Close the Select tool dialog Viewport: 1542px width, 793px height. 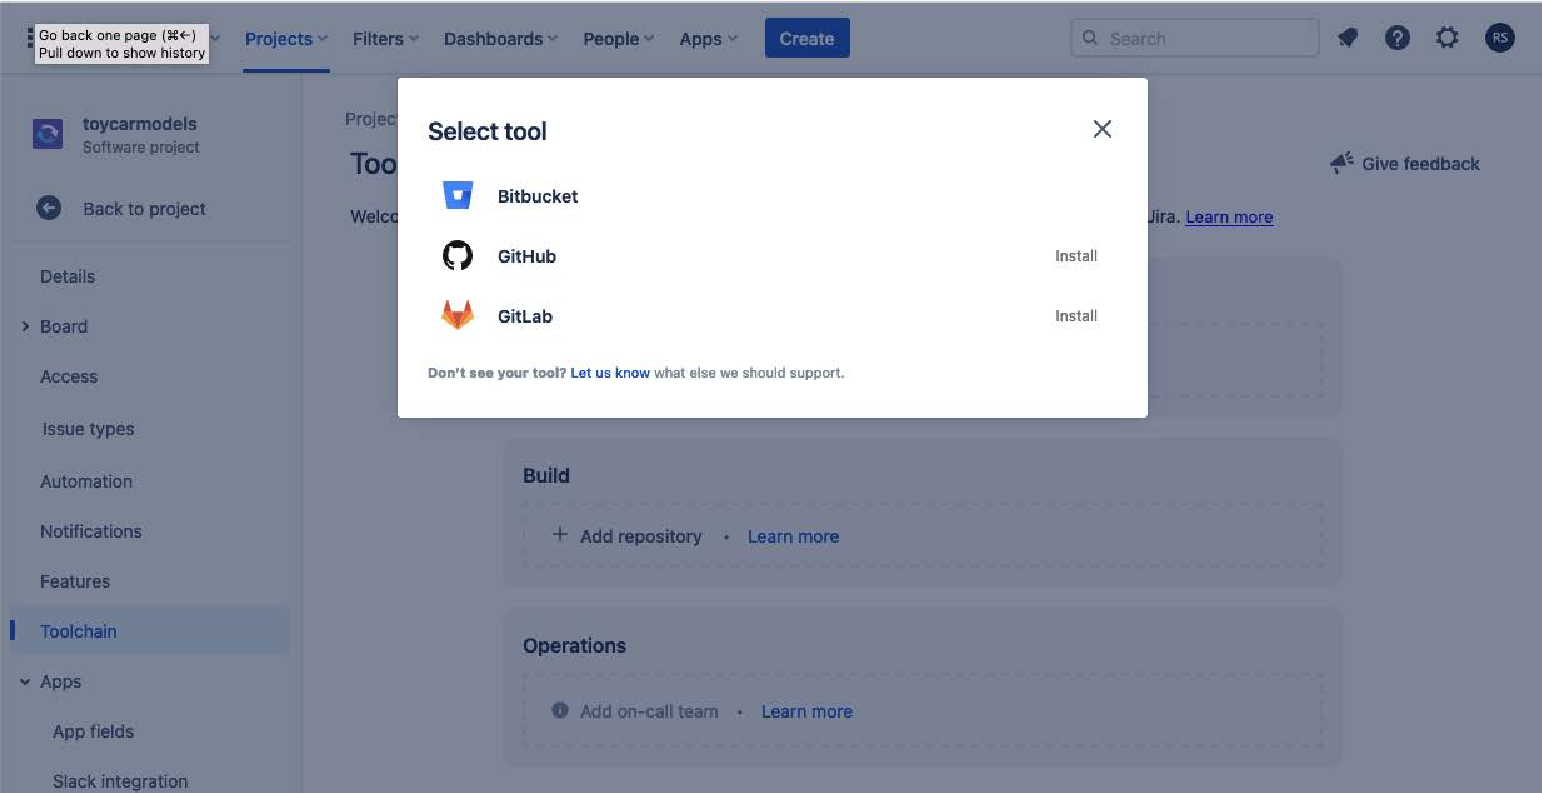[x=1102, y=129]
